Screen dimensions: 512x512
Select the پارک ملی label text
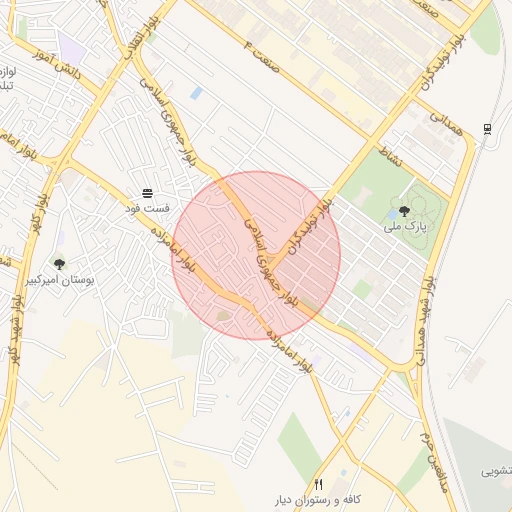click(x=405, y=227)
